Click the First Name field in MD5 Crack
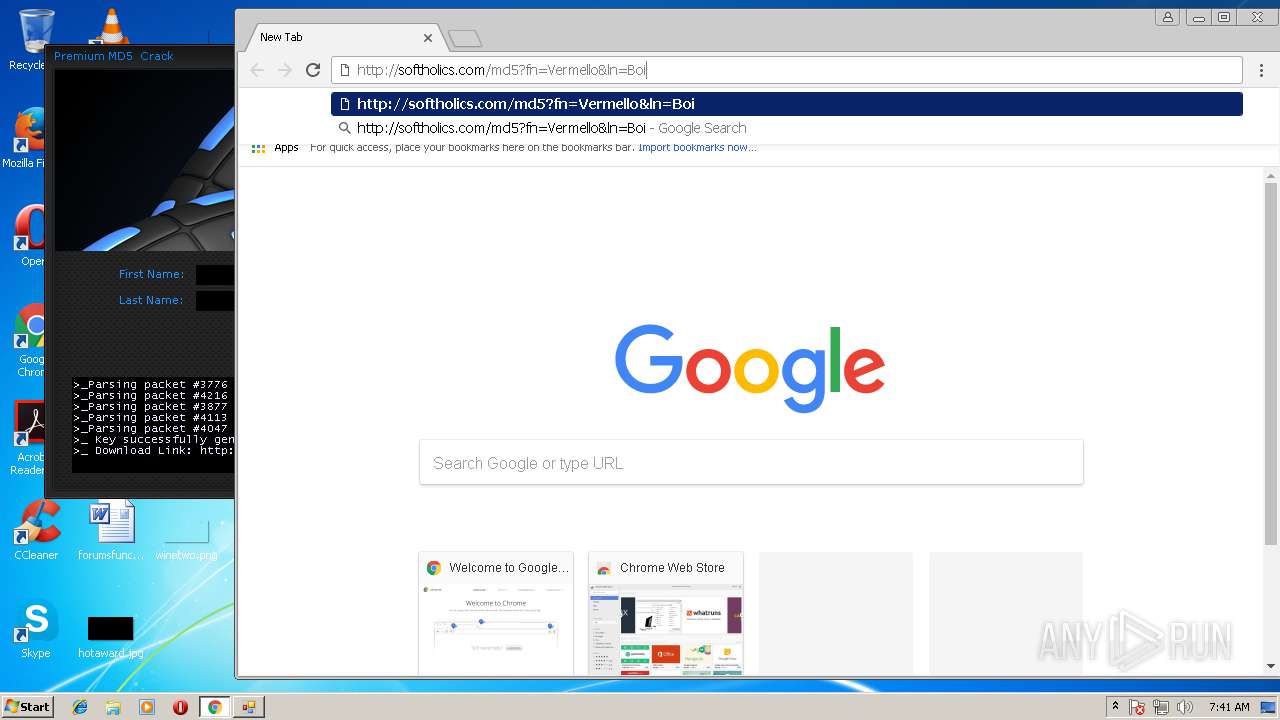Image resolution: width=1280 pixels, height=720 pixels. pos(215,275)
